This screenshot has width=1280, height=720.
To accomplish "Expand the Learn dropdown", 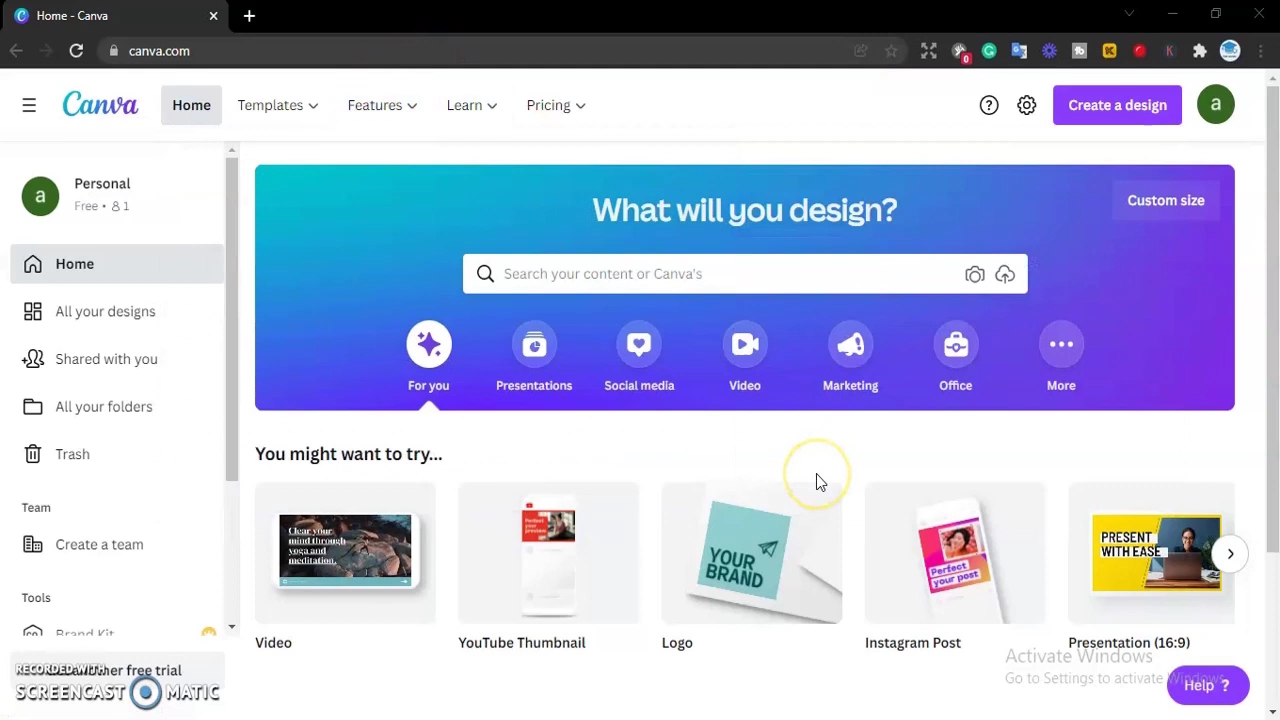I will tap(472, 105).
